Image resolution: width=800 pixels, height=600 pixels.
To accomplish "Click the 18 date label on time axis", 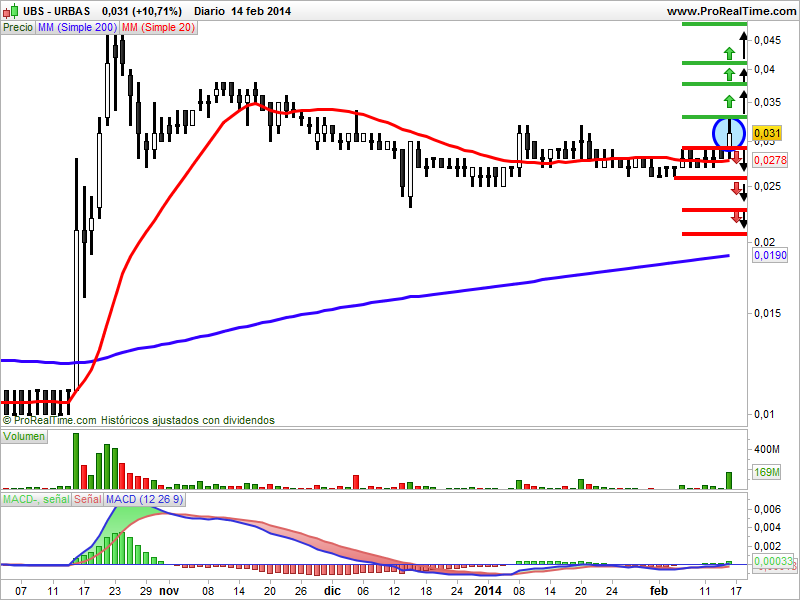I will tap(426, 591).
